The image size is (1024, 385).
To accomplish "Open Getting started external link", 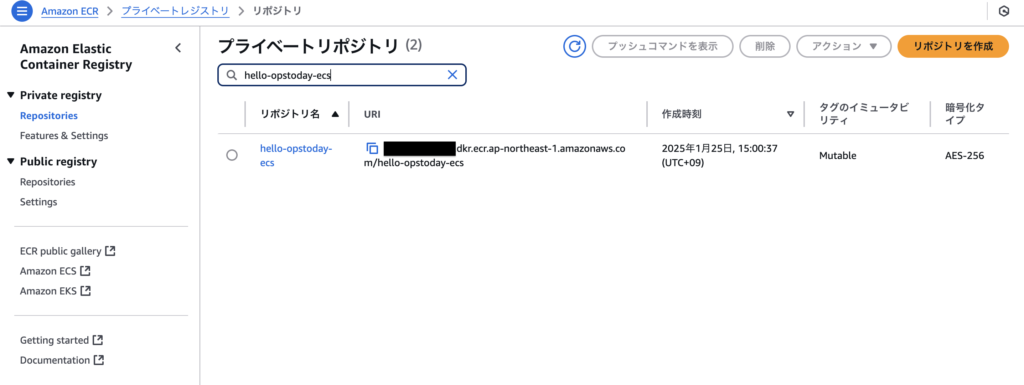I will tap(61, 340).
